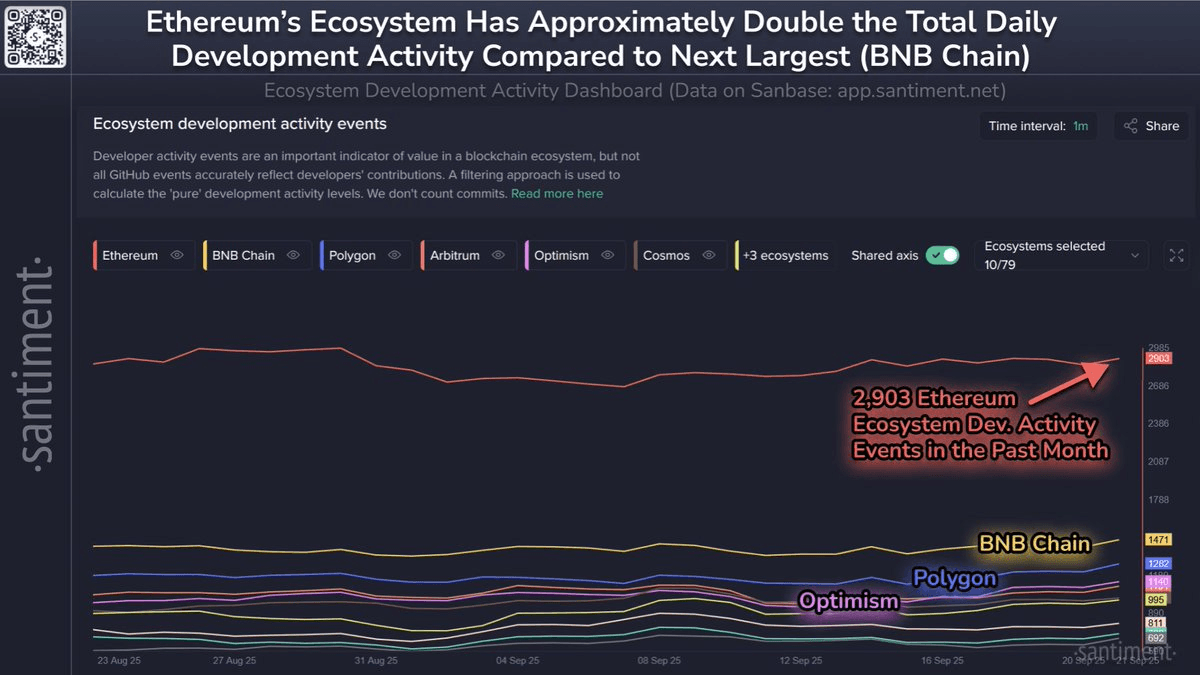Expand the +3 ecosystems list
Screen dimensions: 1200x675
pos(785,256)
